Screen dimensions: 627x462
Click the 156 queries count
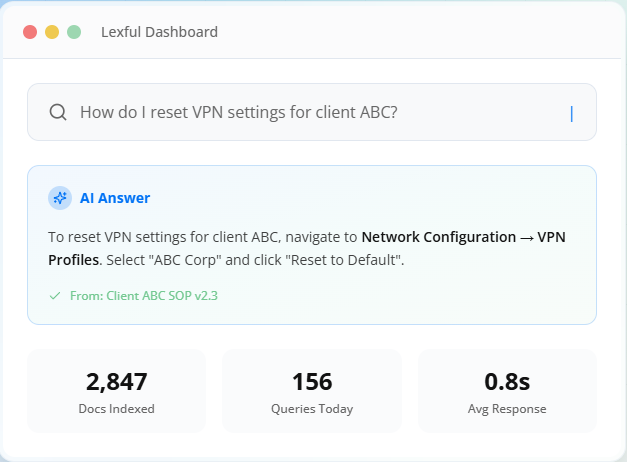point(312,381)
